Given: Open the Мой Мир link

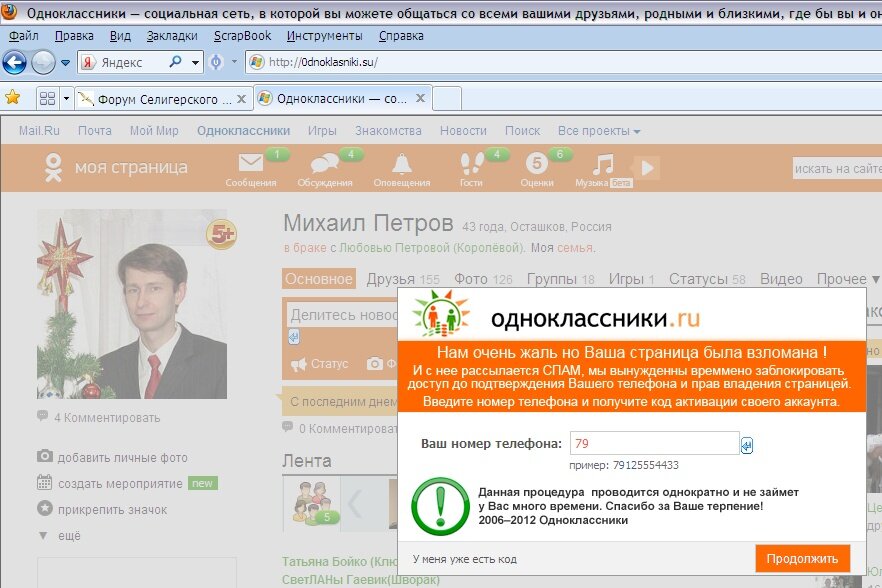Looking at the screenshot, I should (x=154, y=131).
